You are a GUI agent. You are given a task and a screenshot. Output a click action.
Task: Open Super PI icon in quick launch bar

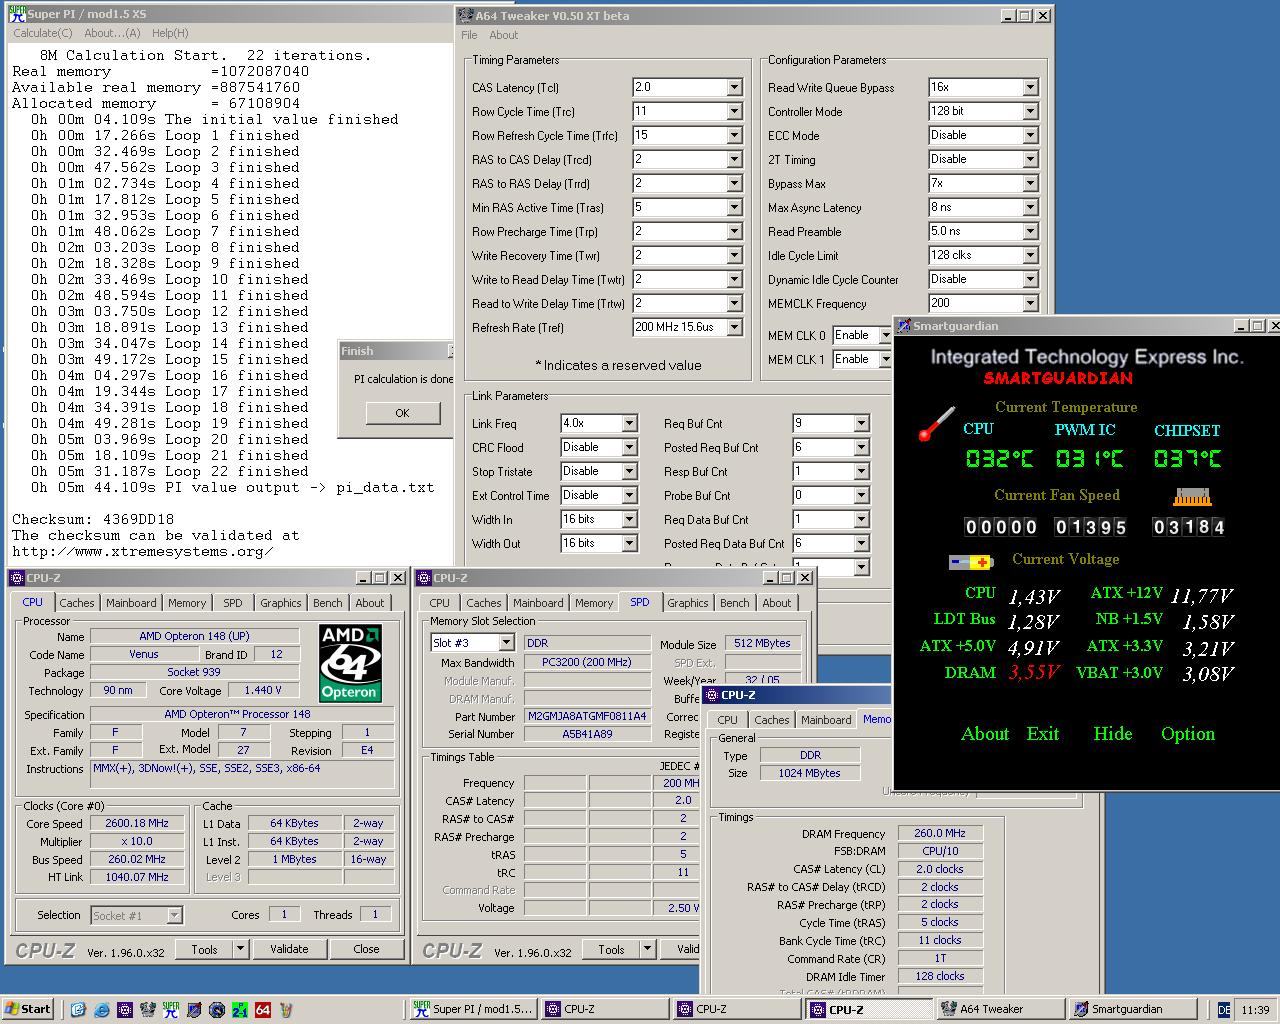(171, 1009)
